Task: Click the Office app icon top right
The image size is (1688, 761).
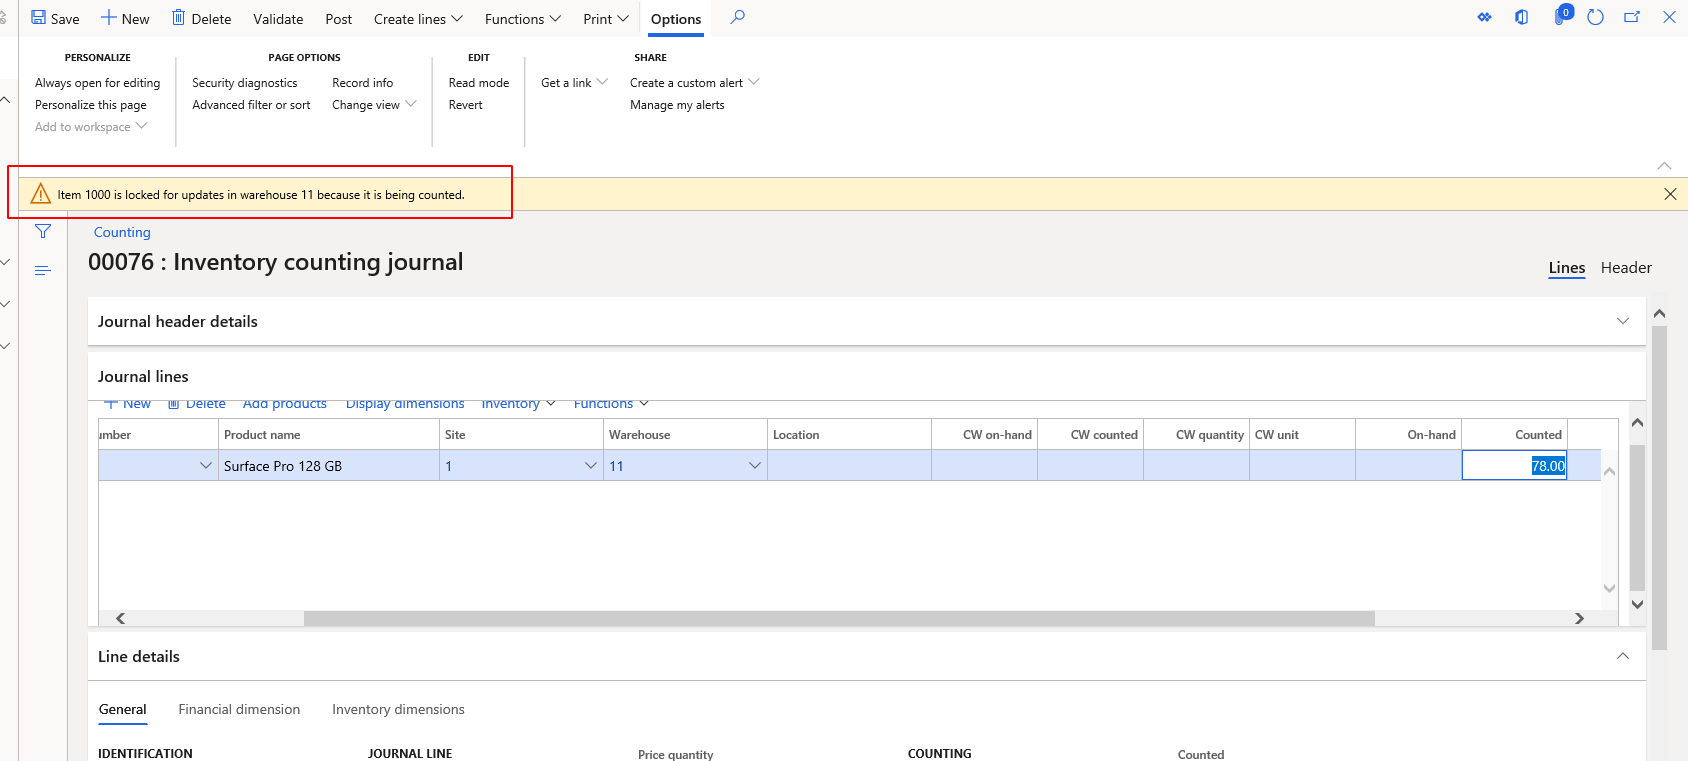Action: point(1521,18)
